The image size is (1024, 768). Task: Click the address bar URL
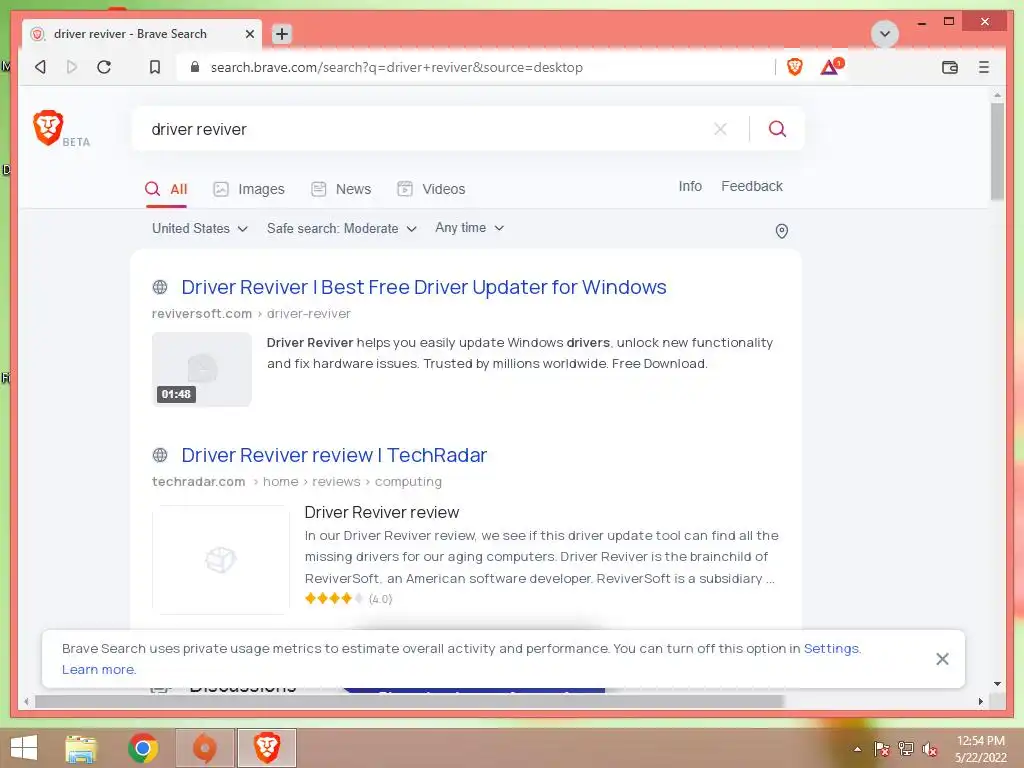coord(396,67)
